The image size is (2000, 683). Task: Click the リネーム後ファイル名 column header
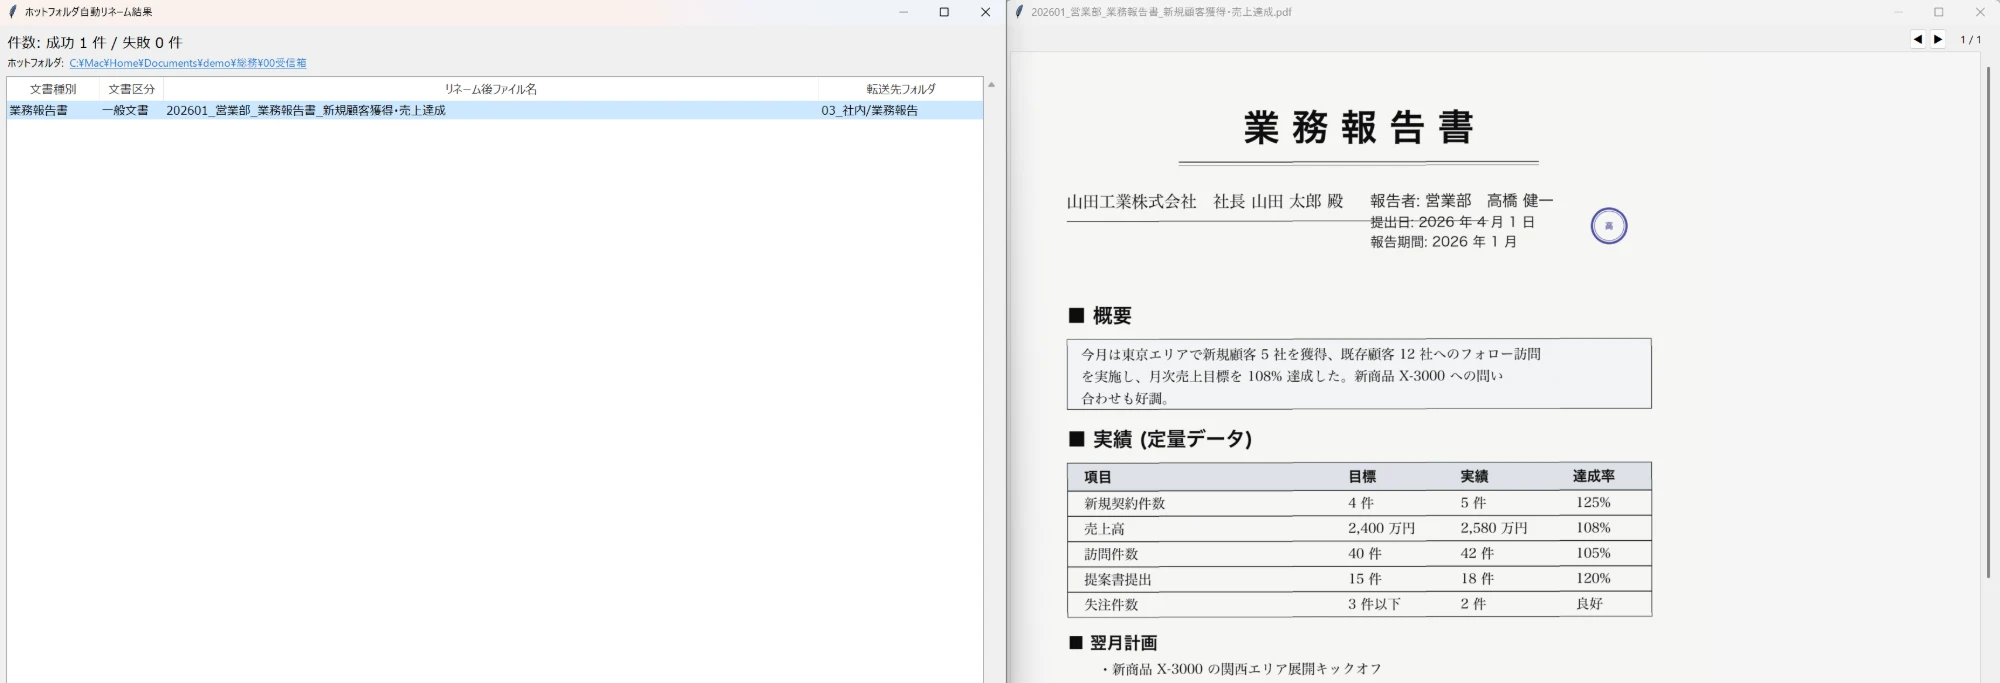[x=491, y=89]
